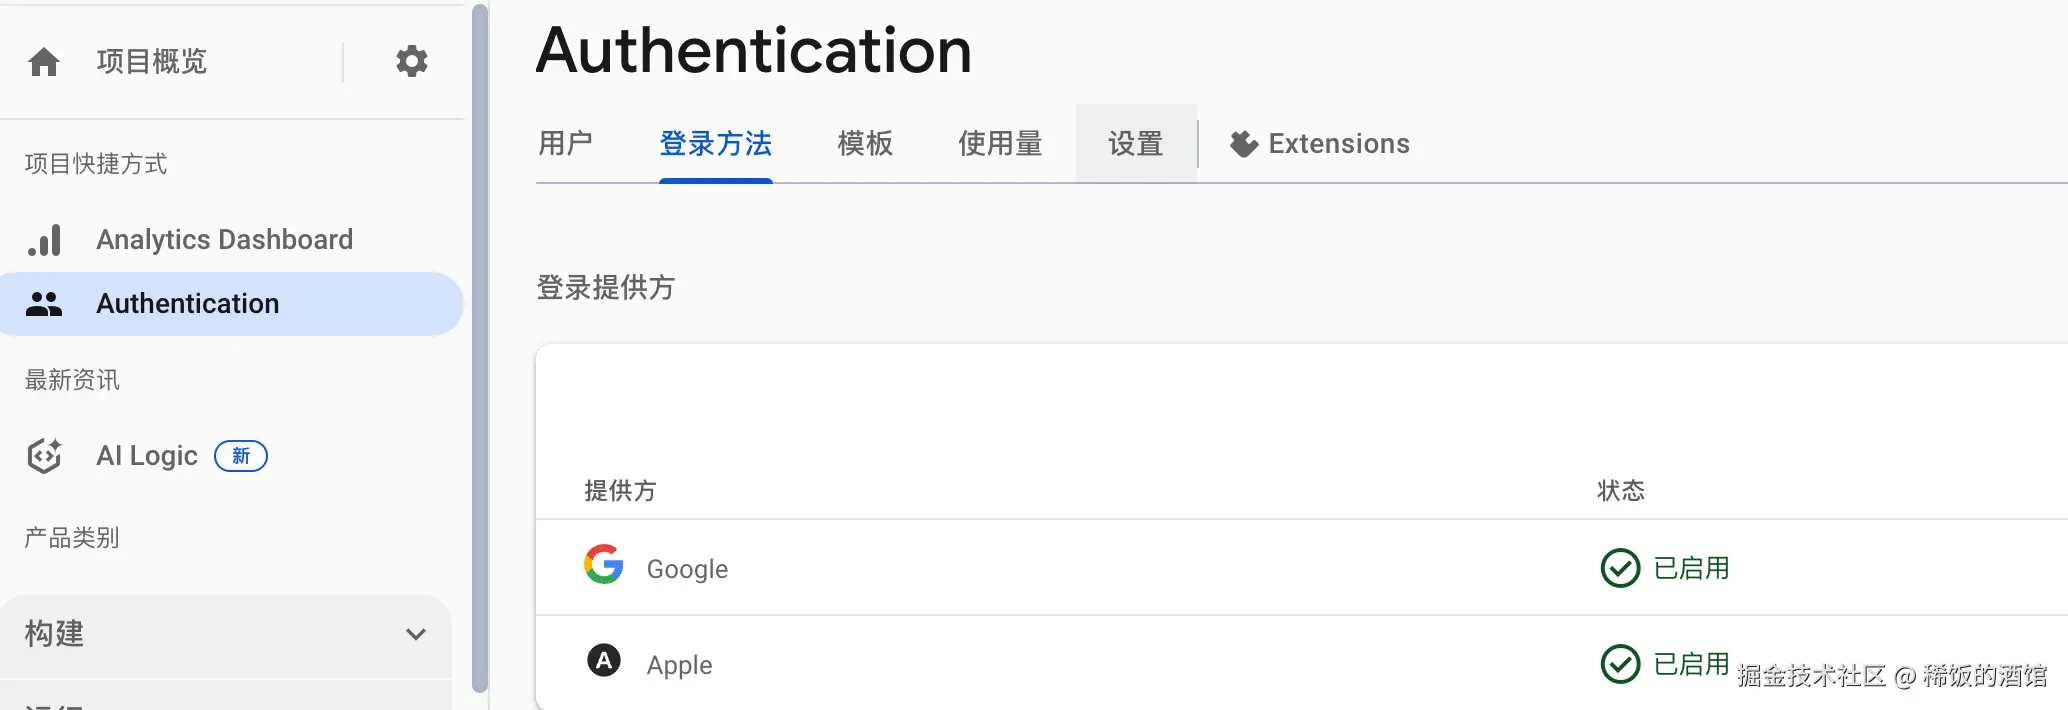Click Apple's 已启用 status checkmark
The width and height of the screenshot is (2068, 710).
point(1620,664)
